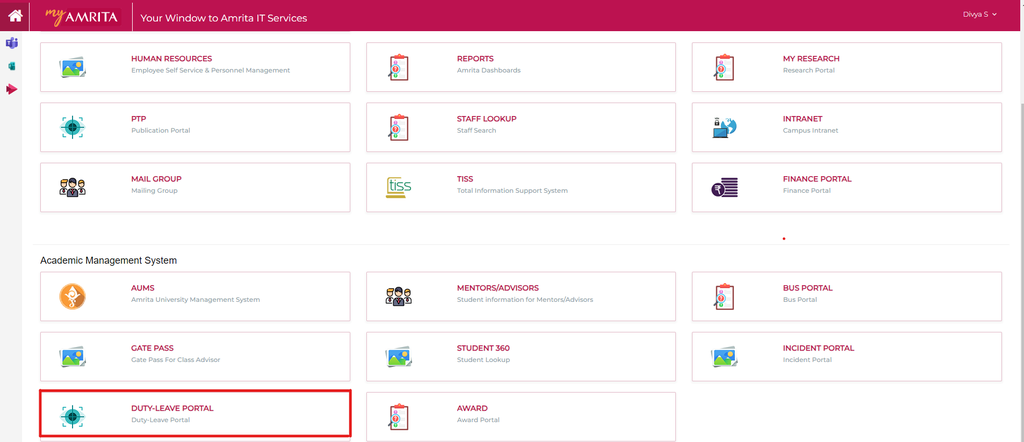
Task: Click the Mail Group people icon
Action: pos(72,187)
